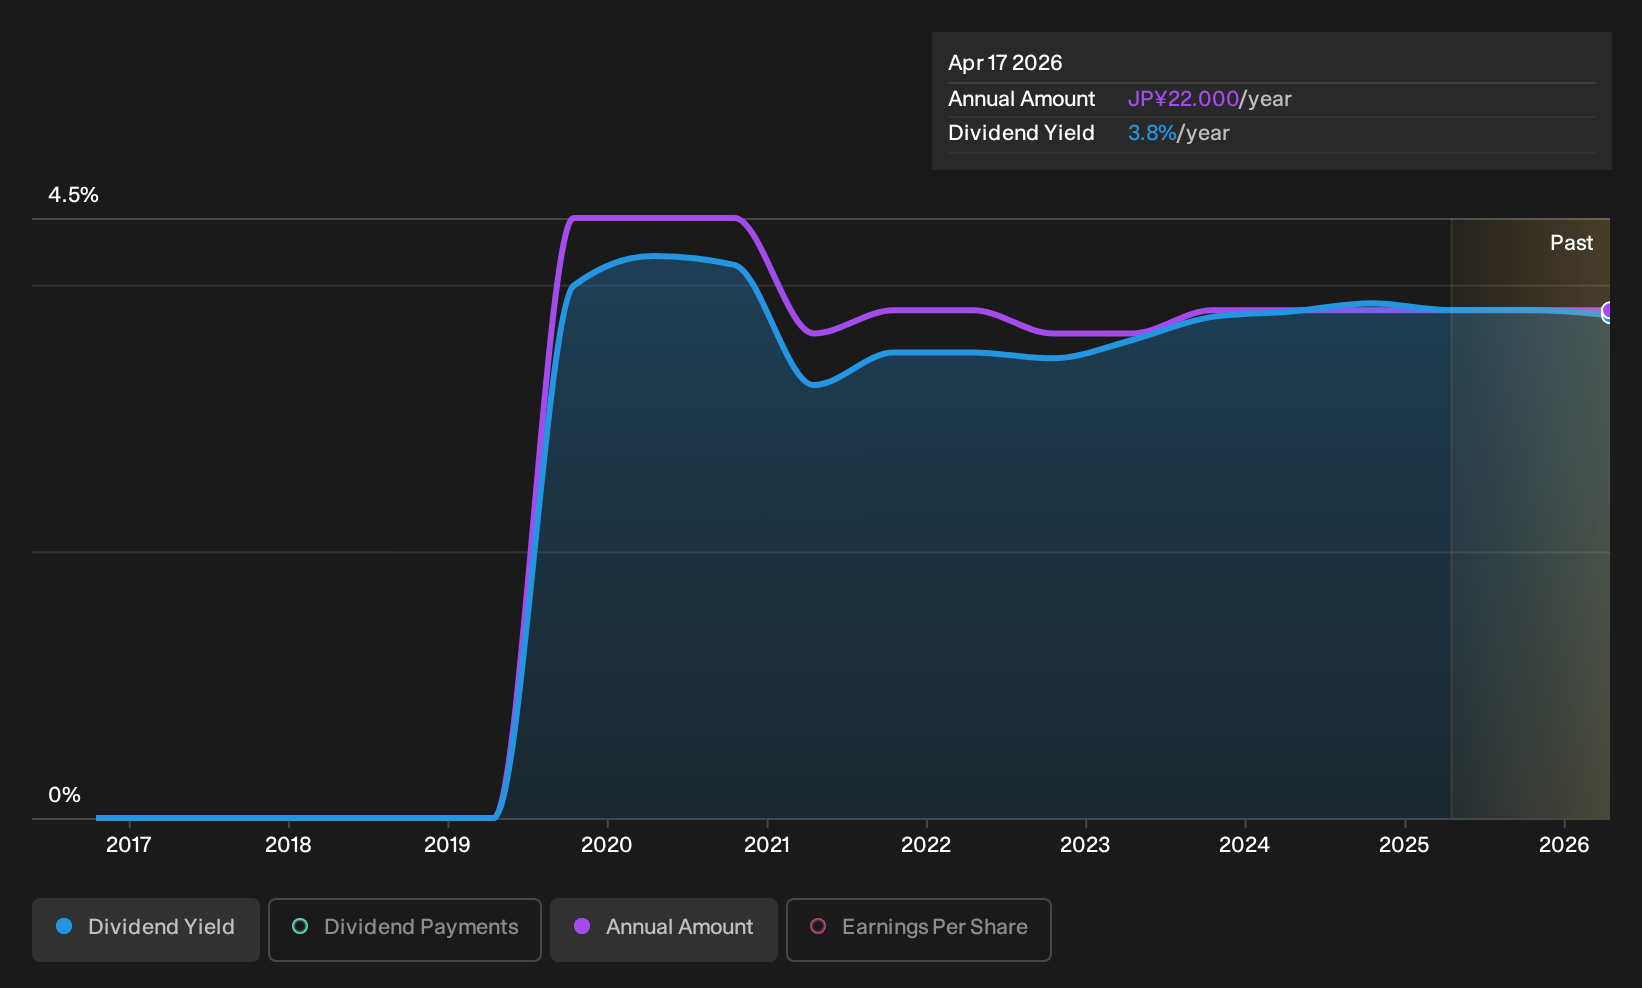Viewport: 1642px width, 988px height.
Task: Click the Past region label
Action: tap(1571, 243)
